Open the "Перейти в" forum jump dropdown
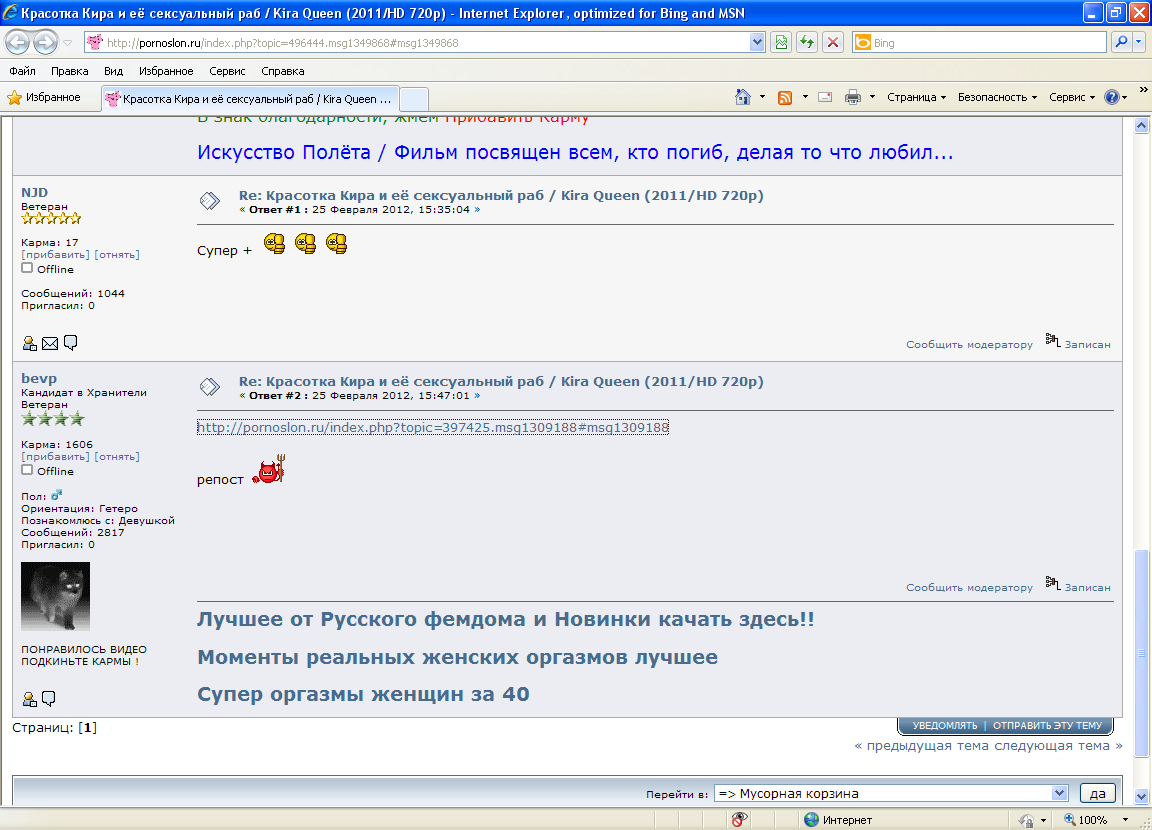Viewport: 1152px width, 830px height. pos(1060,793)
